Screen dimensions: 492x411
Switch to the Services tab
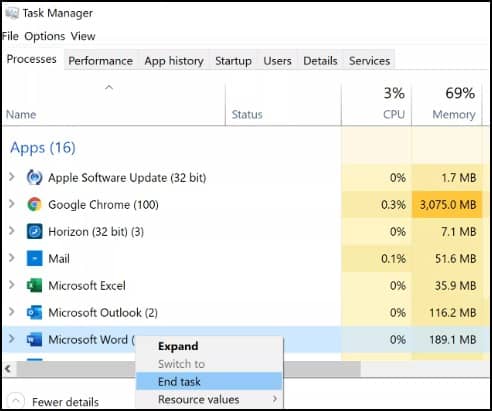coord(369,61)
